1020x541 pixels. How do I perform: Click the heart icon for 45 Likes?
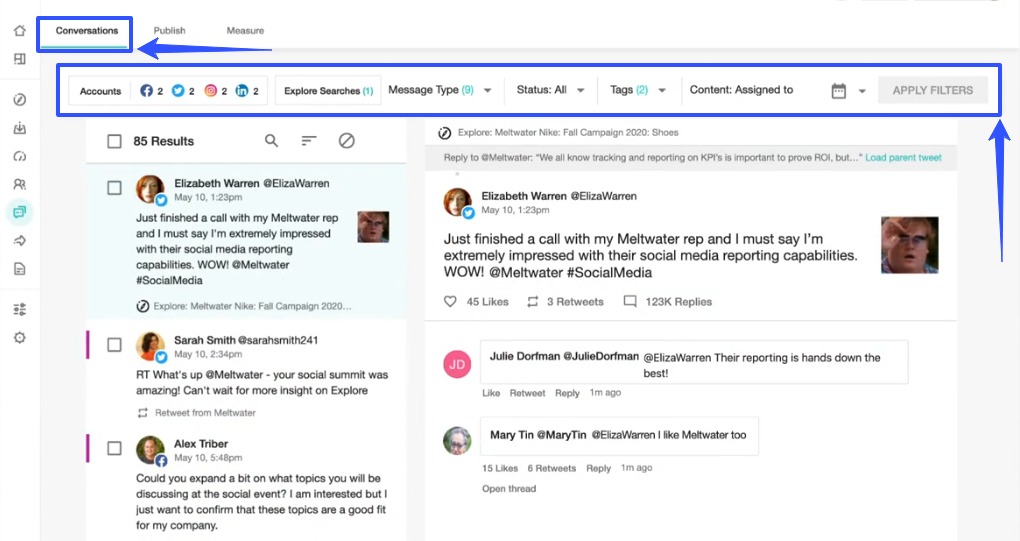point(450,301)
